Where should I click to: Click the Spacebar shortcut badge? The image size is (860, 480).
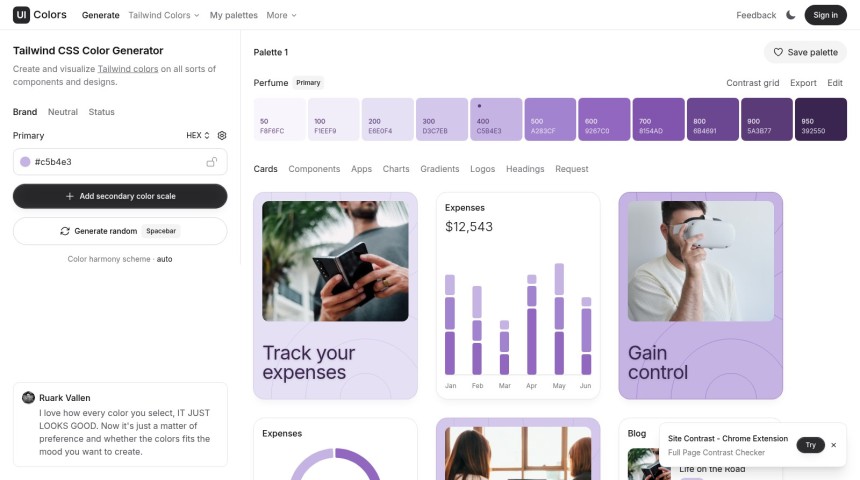pyautogui.click(x=161, y=231)
